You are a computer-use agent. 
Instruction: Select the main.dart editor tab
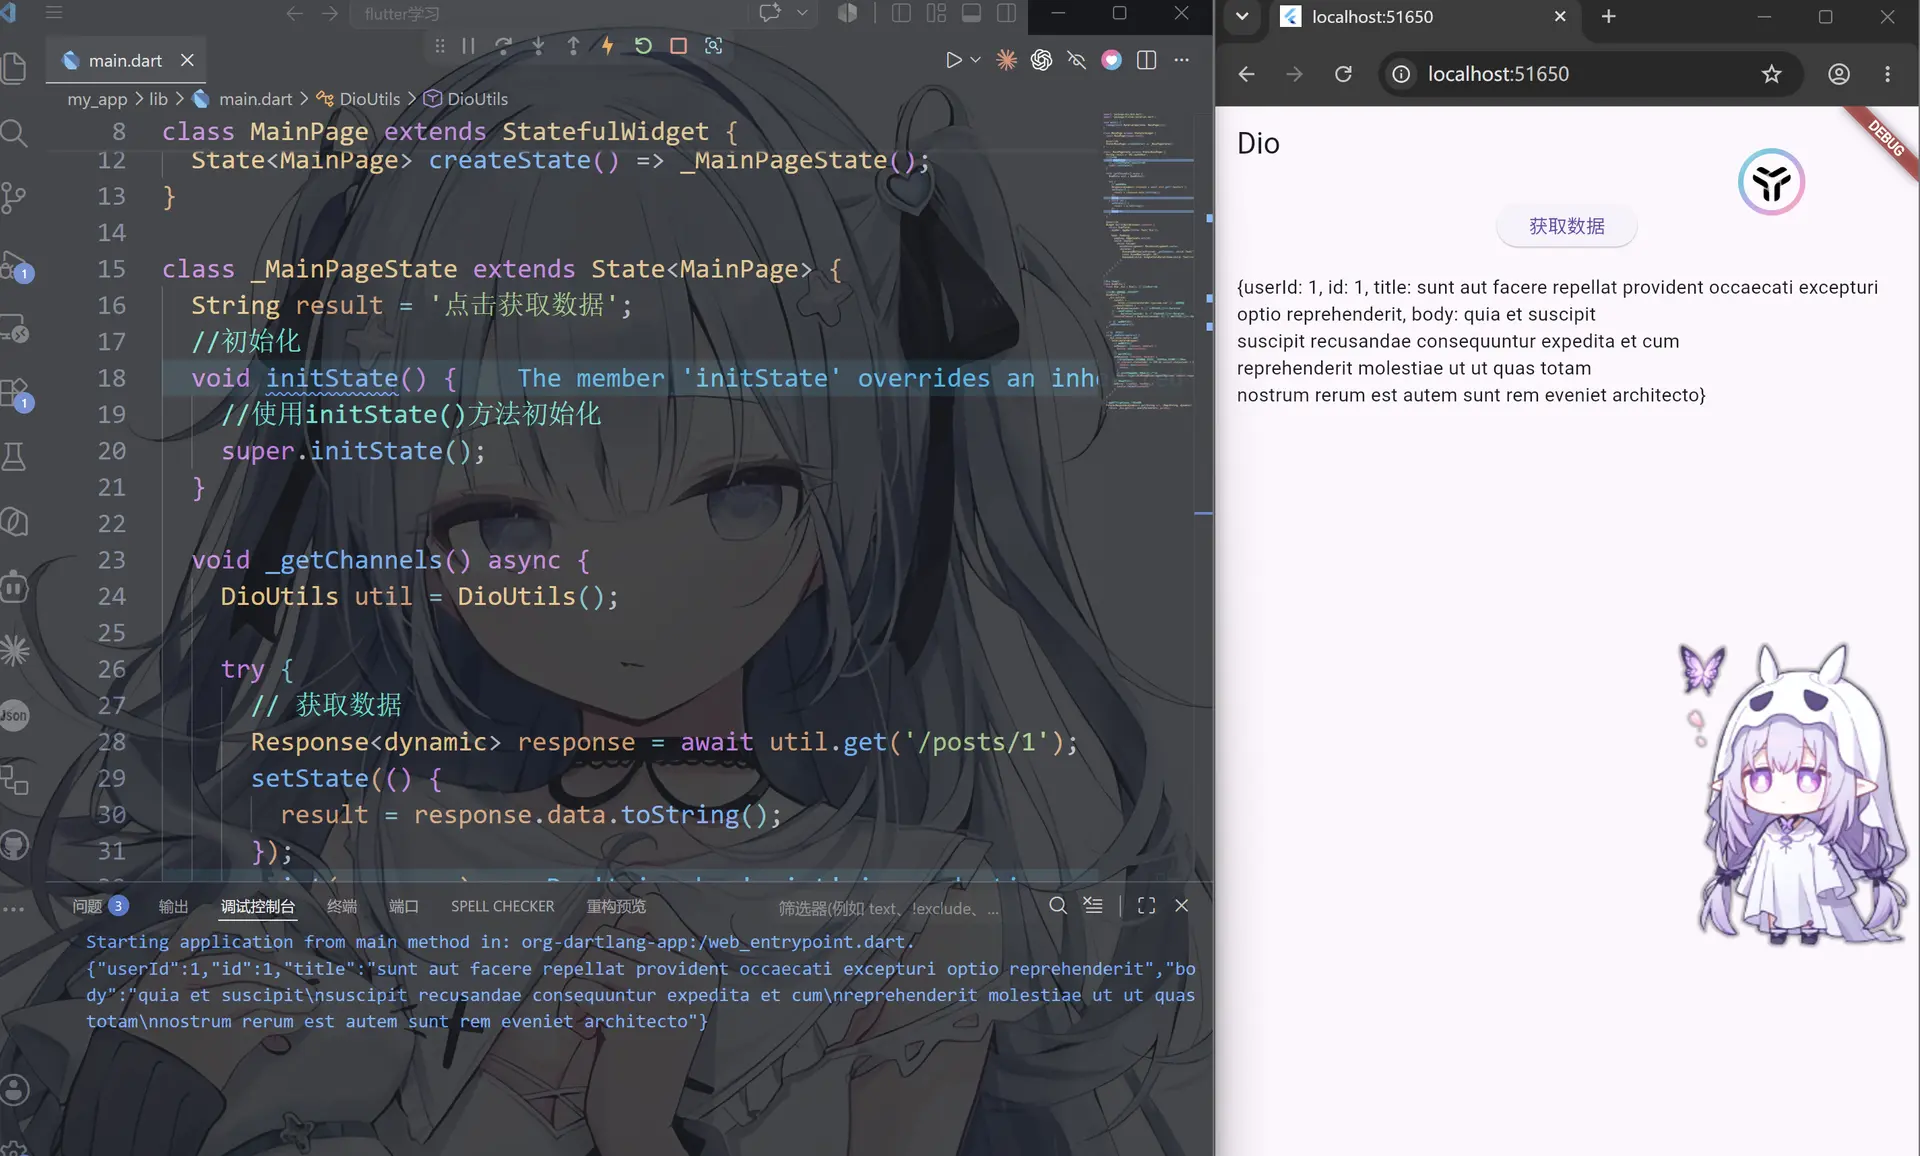[x=126, y=60]
